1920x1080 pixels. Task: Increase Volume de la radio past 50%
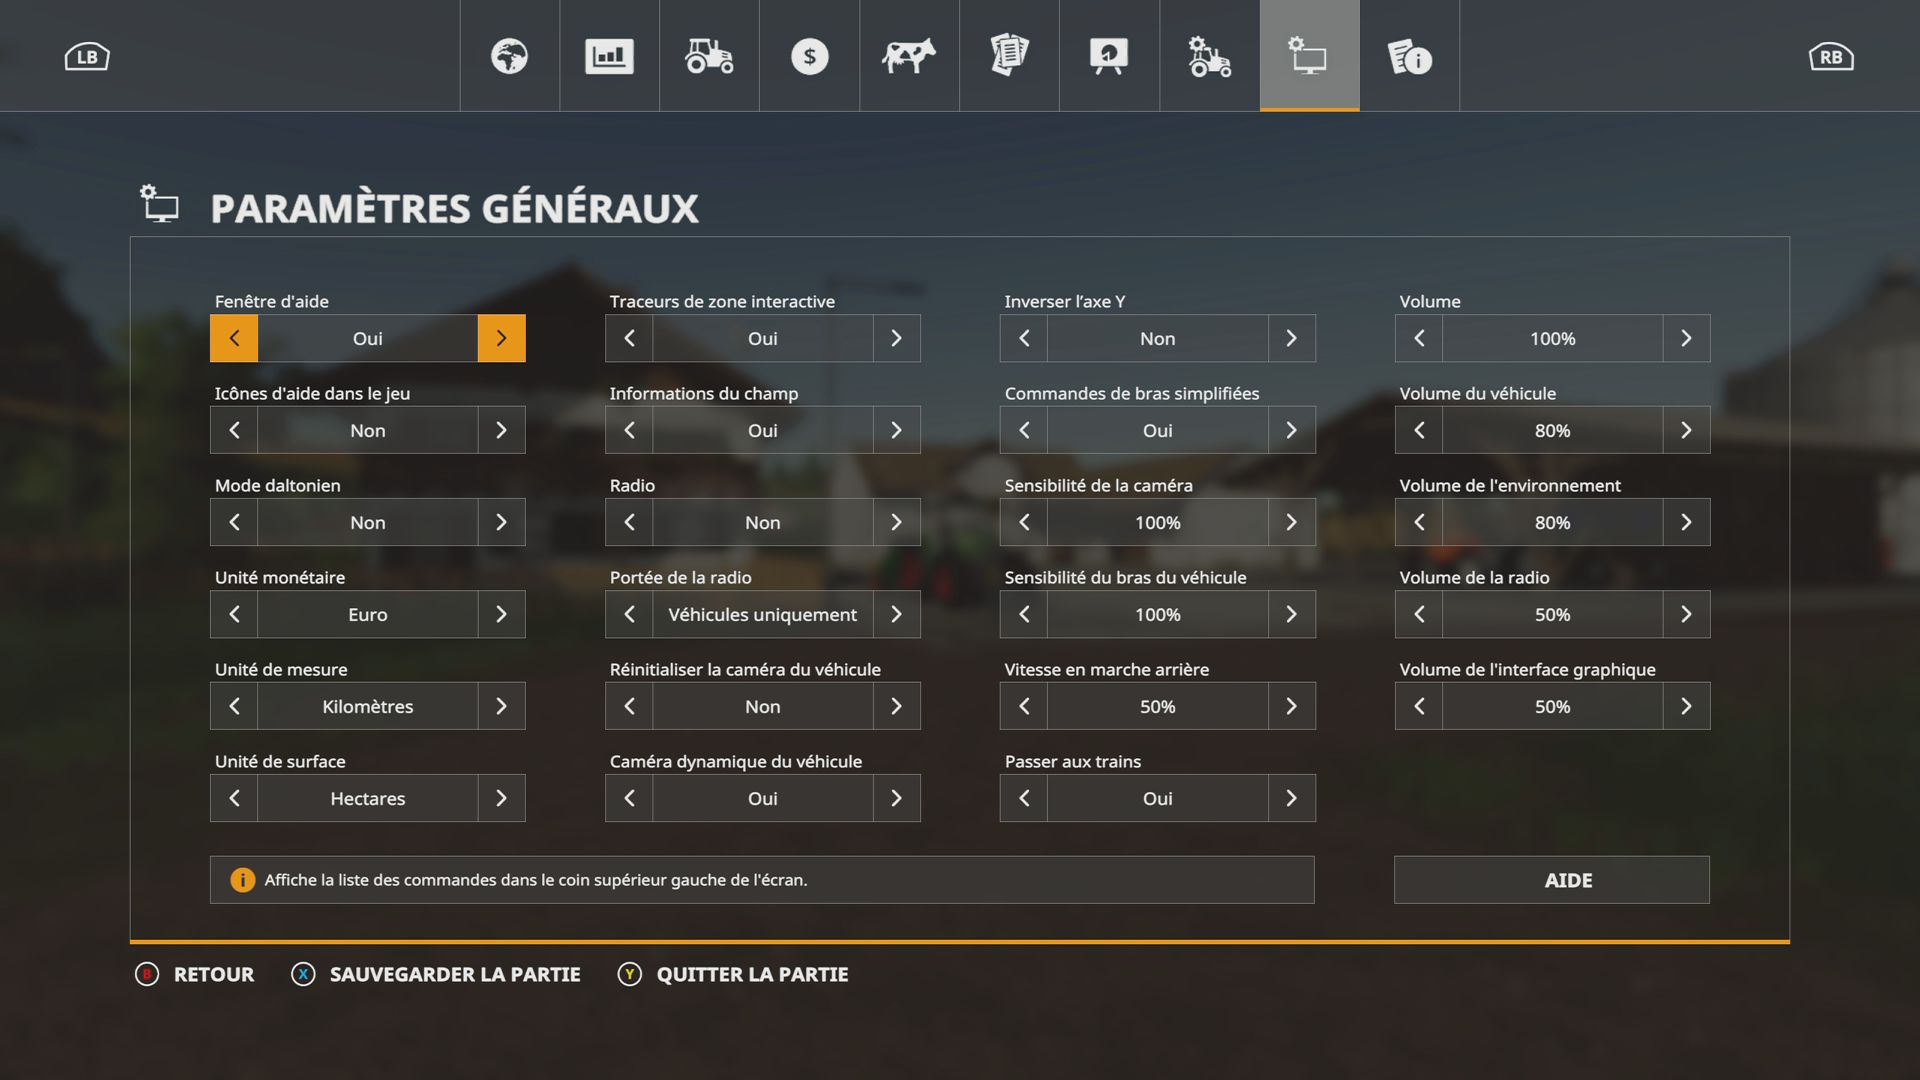point(1686,614)
